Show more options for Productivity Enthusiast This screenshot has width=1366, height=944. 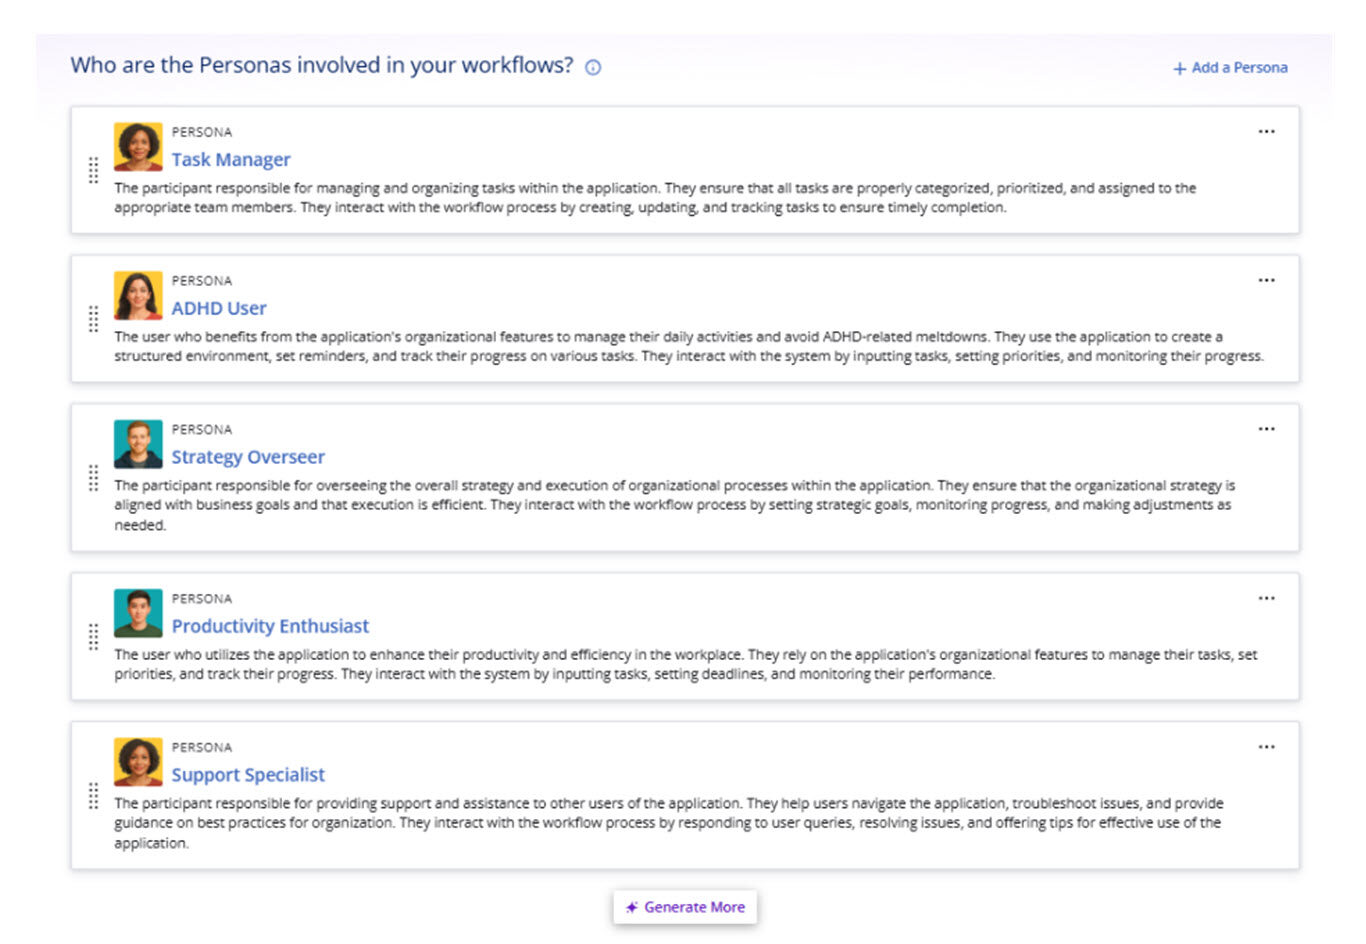(x=1266, y=599)
